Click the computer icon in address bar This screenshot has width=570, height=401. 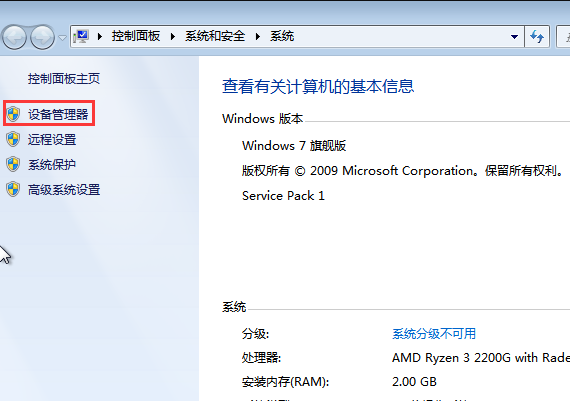tap(81, 36)
